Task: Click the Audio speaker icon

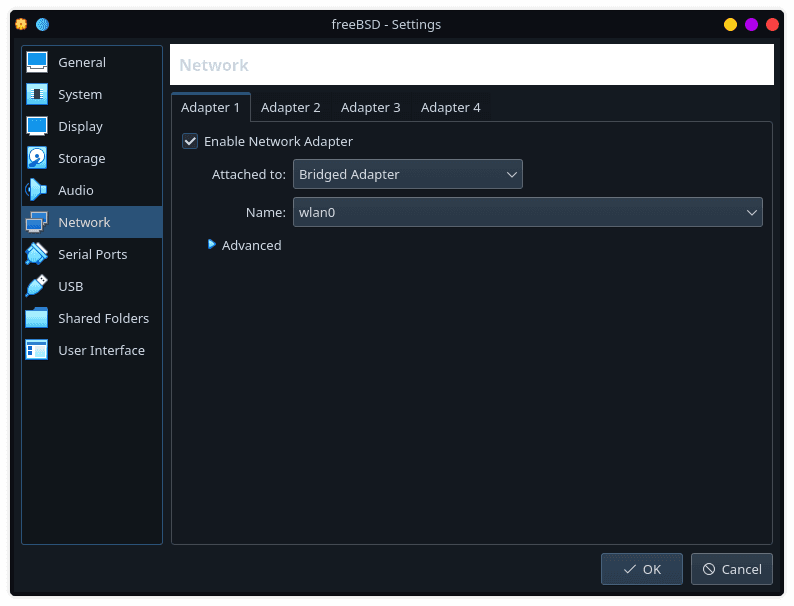Action: point(37,190)
